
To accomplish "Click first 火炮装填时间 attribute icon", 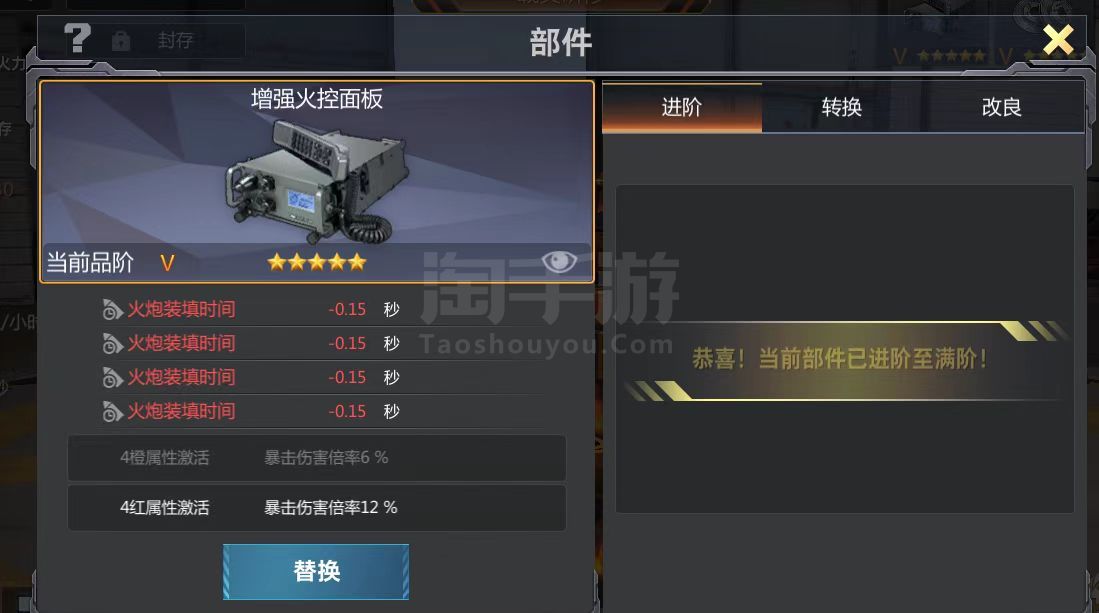I will point(112,309).
